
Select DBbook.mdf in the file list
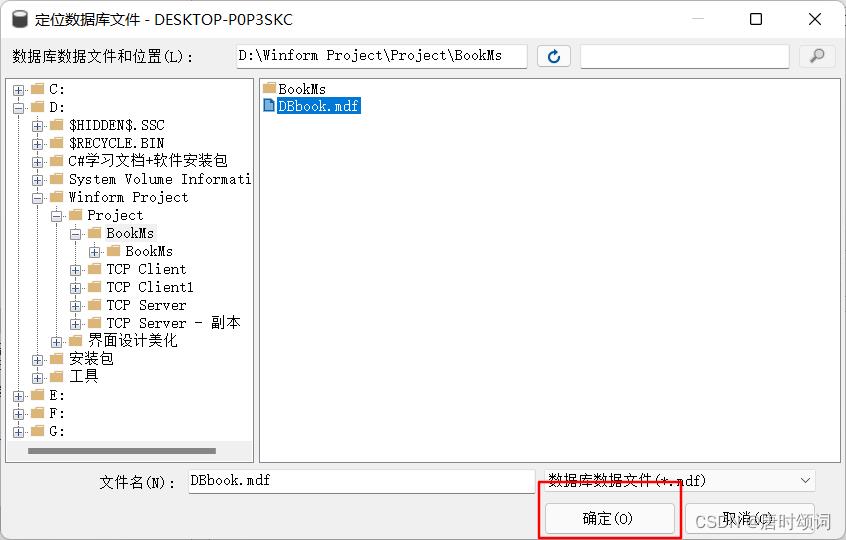click(318, 106)
